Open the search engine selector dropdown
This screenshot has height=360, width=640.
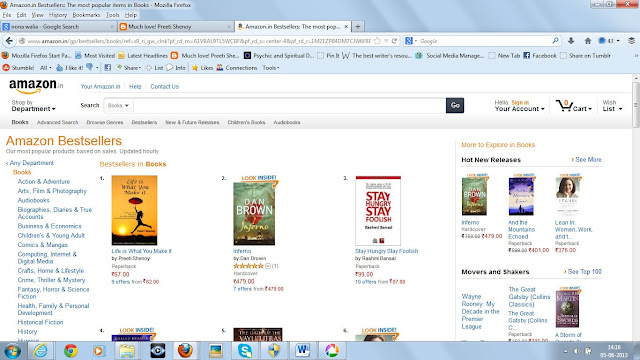pyautogui.click(x=411, y=41)
